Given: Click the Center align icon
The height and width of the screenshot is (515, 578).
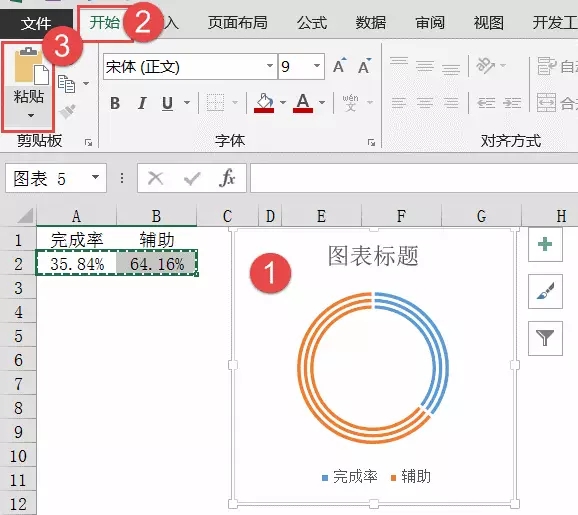Looking at the screenshot, I should tap(425, 102).
